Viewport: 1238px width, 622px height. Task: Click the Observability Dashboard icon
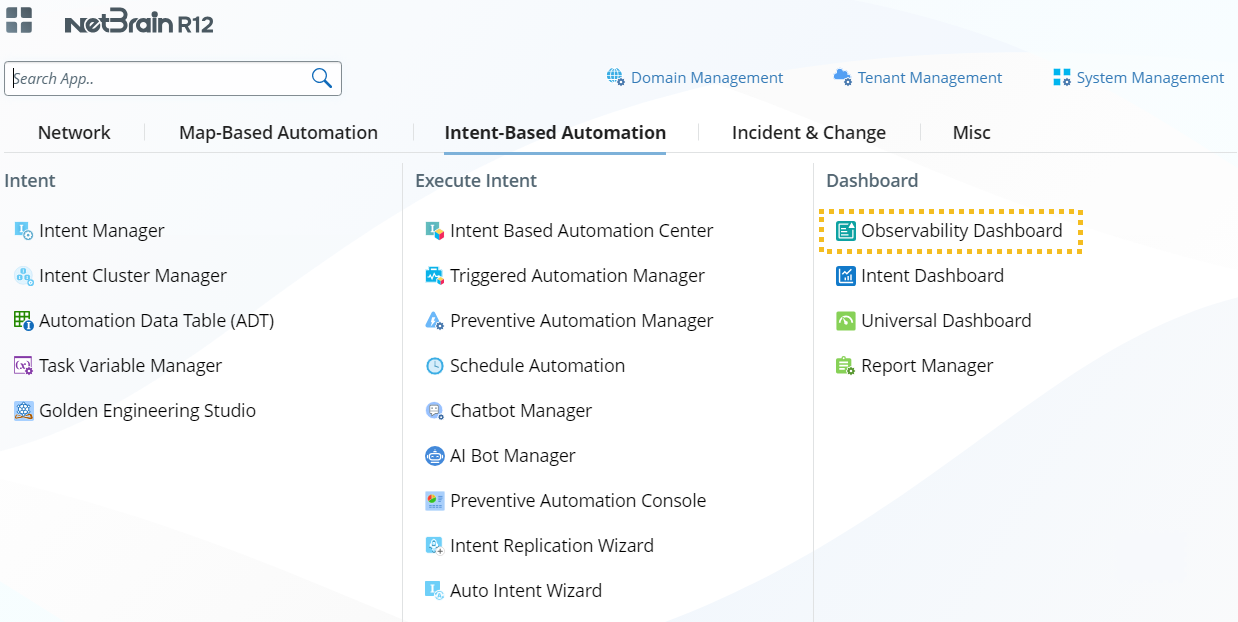pyautogui.click(x=846, y=231)
